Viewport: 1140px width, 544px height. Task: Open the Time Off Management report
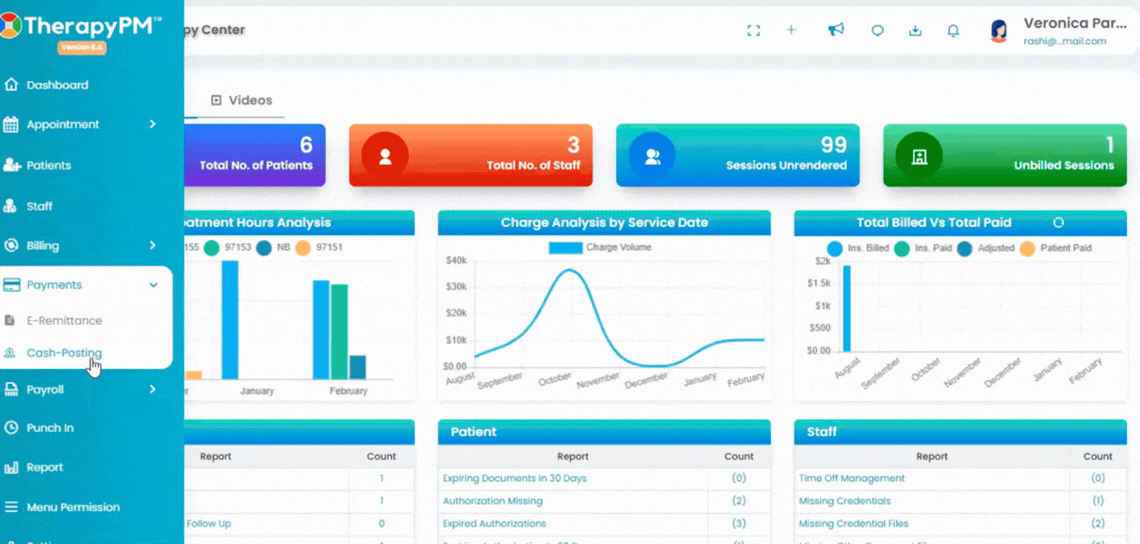point(851,479)
